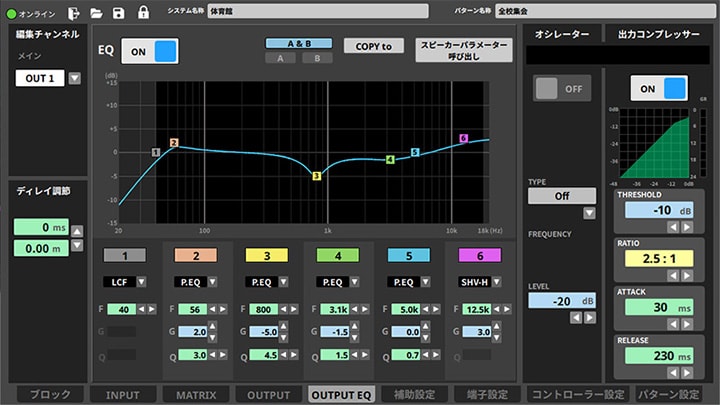Disable the output compressor ON switch
720x405 pixels.
pyautogui.click(x=659, y=88)
